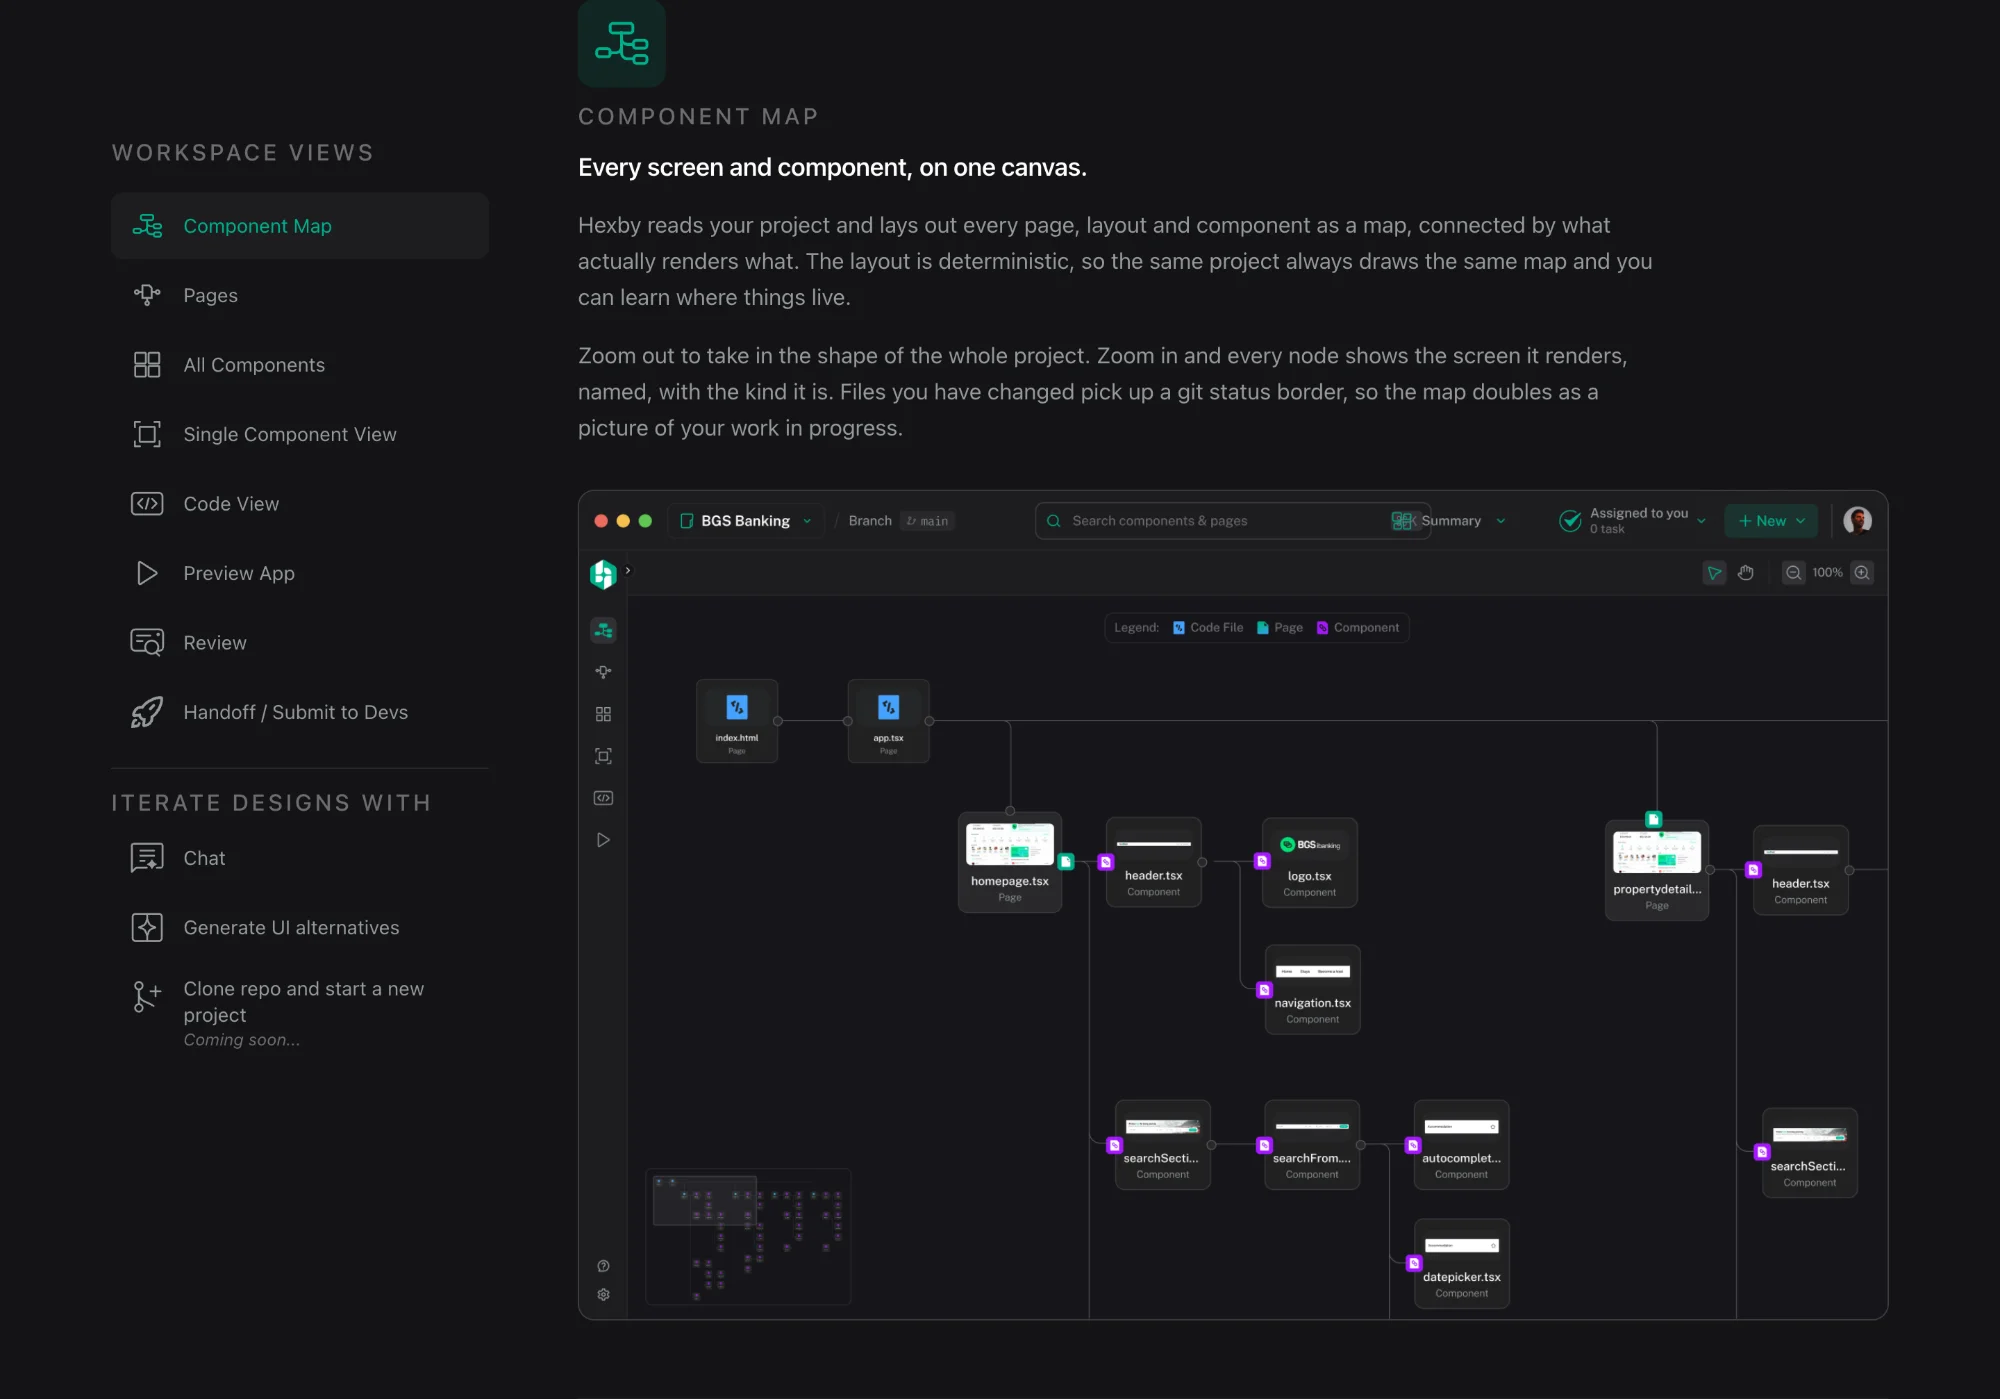
Task: Open Handoff / Submit to Devs
Action: coord(299,712)
